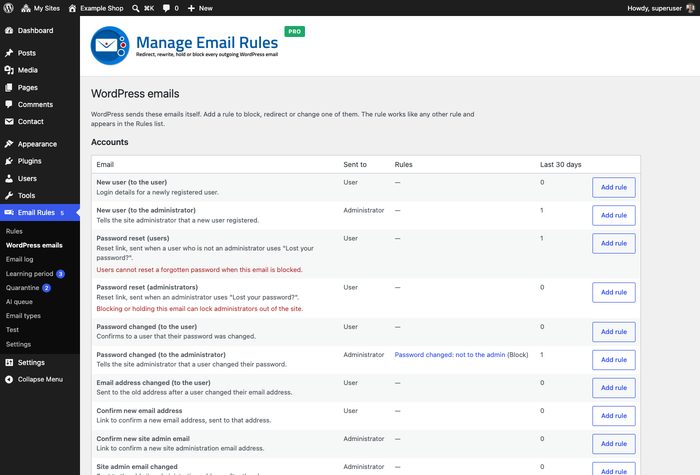The height and width of the screenshot is (475, 700).
Task: Click the Email Rules menu icon
Action: click(9, 212)
